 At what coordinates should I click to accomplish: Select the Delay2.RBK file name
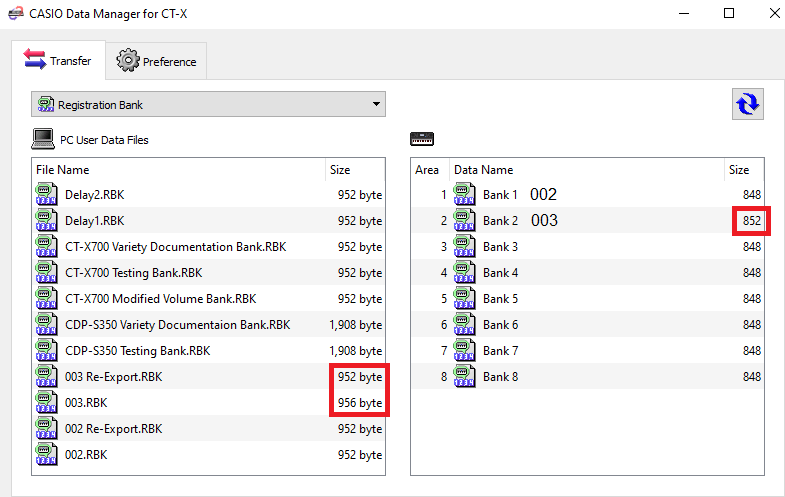click(x=95, y=195)
